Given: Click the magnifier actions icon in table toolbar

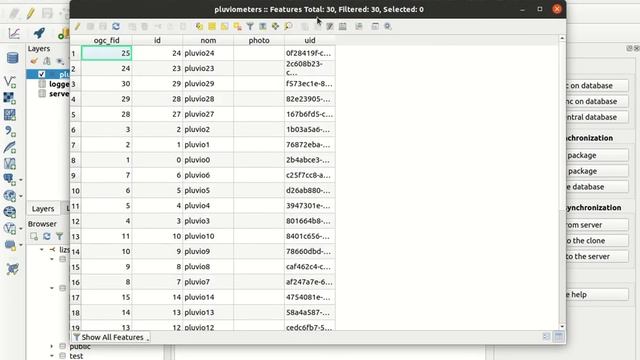Looking at the screenshot, I should pyautogui.click(x=388, y=27).
